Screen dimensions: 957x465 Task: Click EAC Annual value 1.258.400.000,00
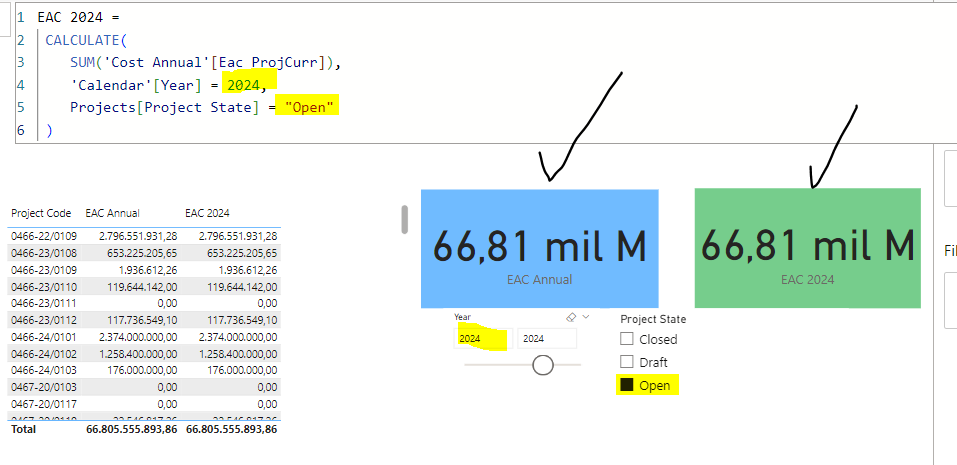click(137, 353)
